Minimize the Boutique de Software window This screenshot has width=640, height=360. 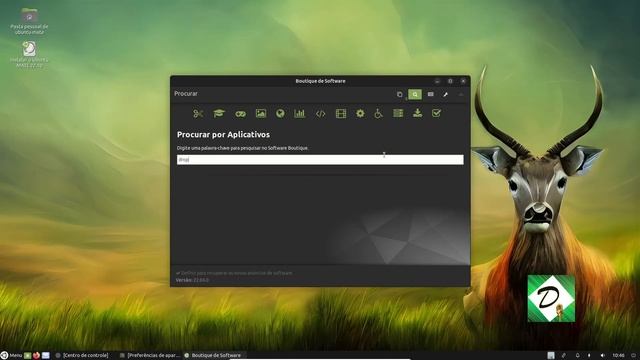point(437,81)
